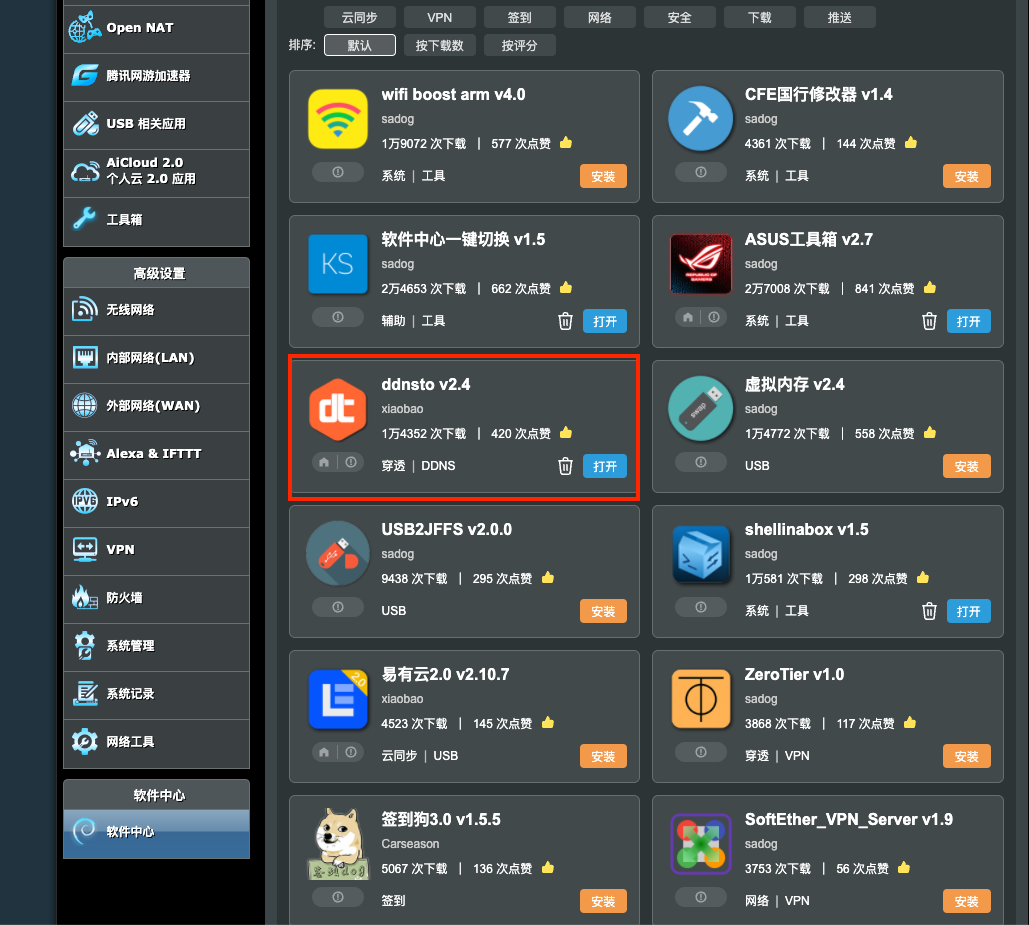
Task: Open USB 相关应用 in the sidebar
Action: pyautogui.click(x=156, y=125)
